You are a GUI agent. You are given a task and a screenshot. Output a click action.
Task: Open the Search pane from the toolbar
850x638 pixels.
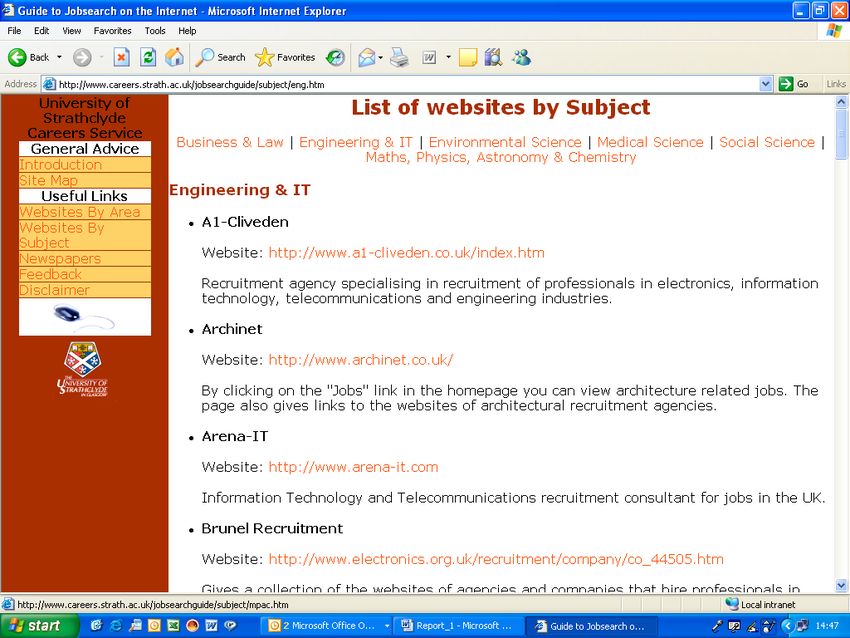221,57
